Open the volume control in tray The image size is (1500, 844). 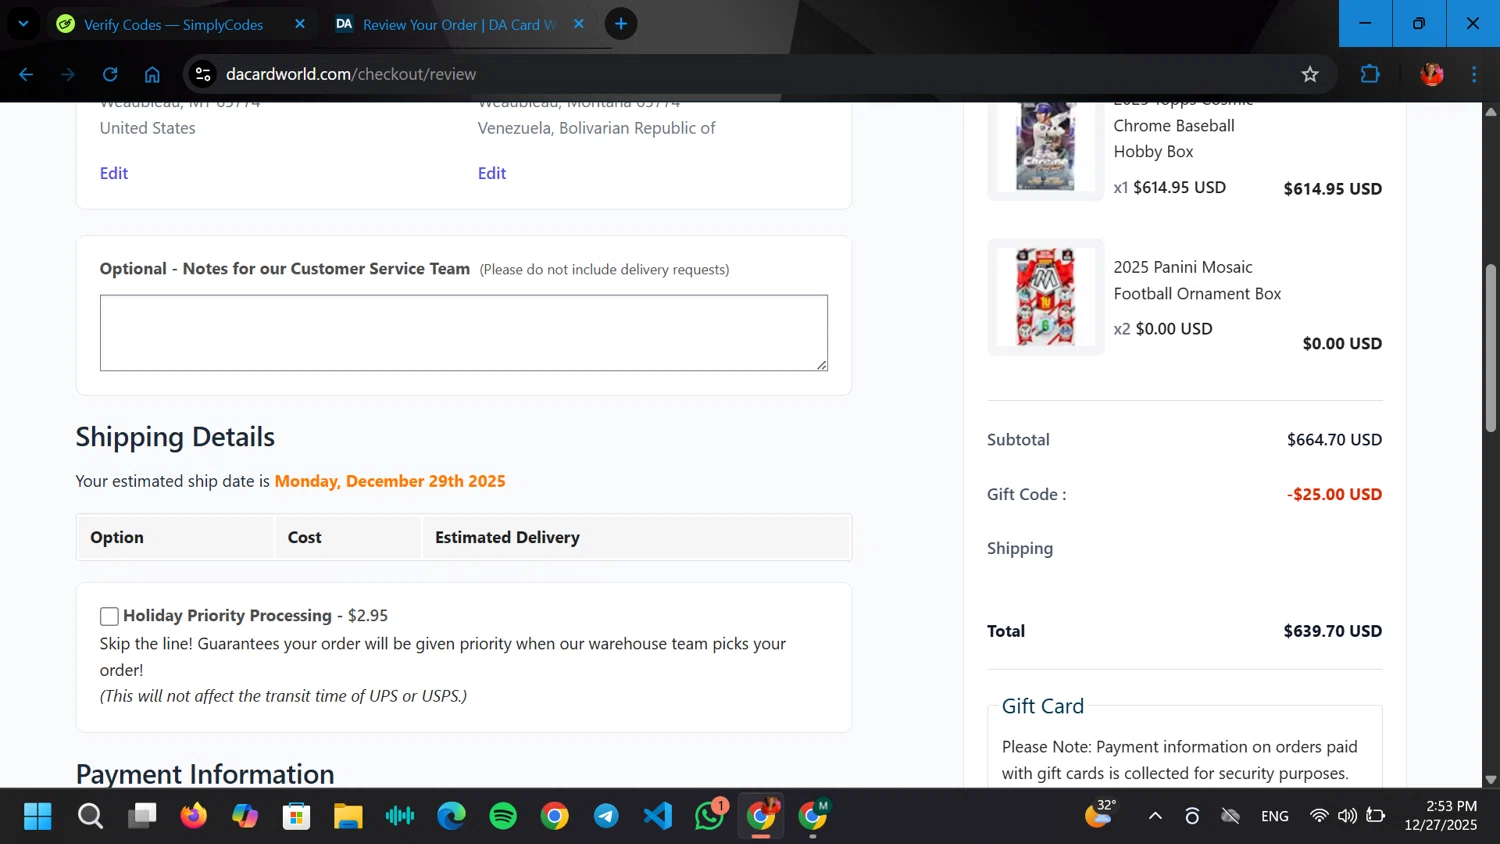click(1347, 816)
